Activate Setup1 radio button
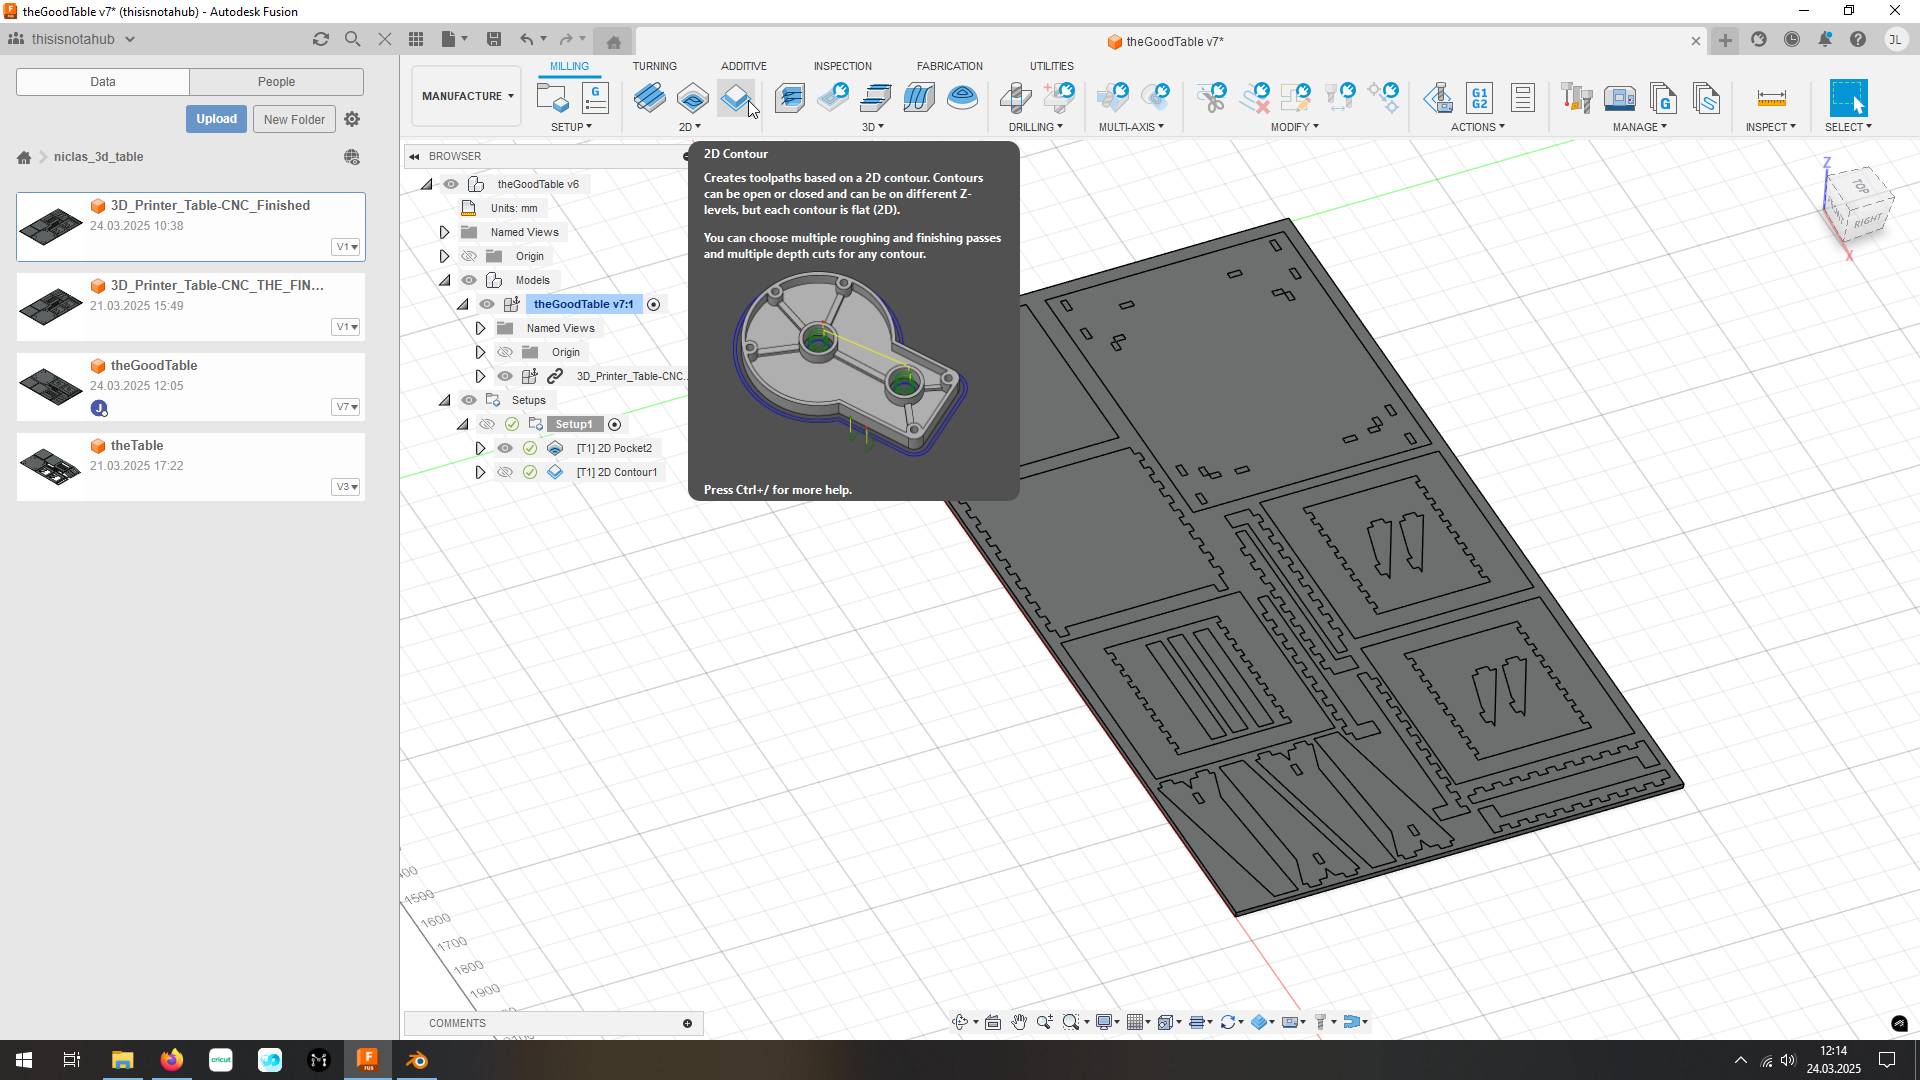This screenshot has height=1080, width=1920. (x=615, y=424)
